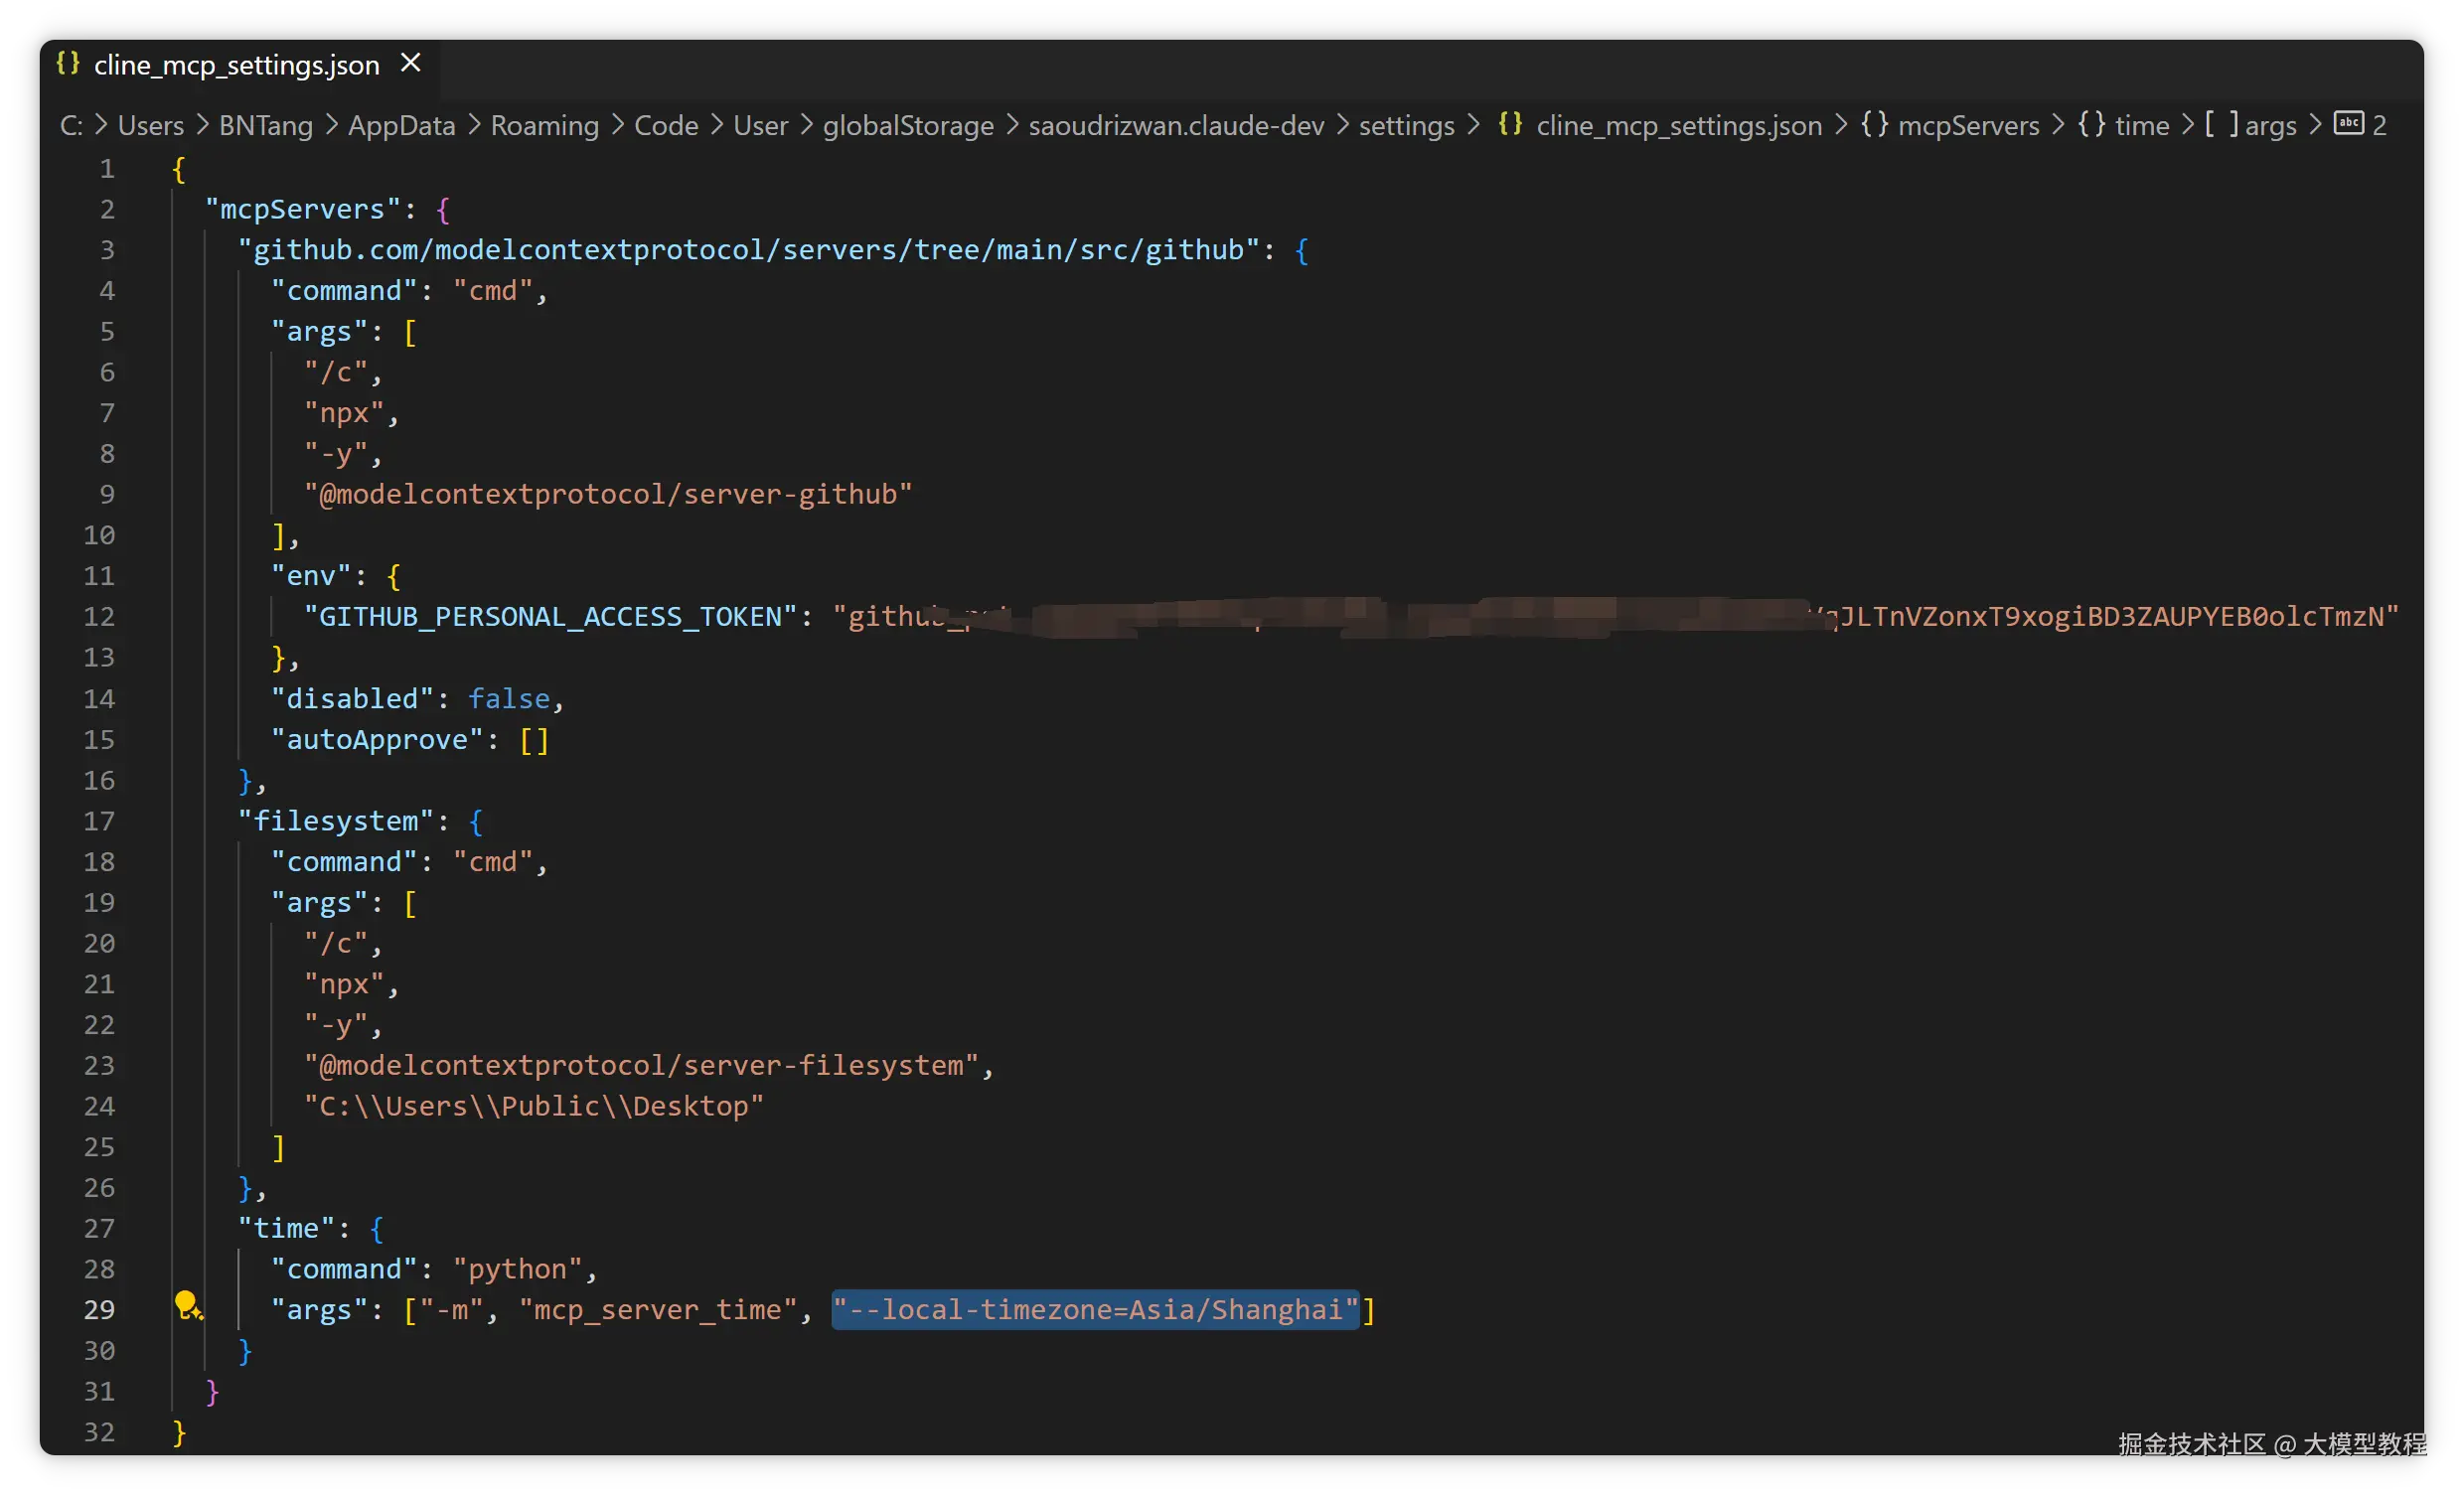Click the Roaming breadcrumb segment
Screen dimensions: 2464x1495
pyautogui.click(x=544, y=125)
